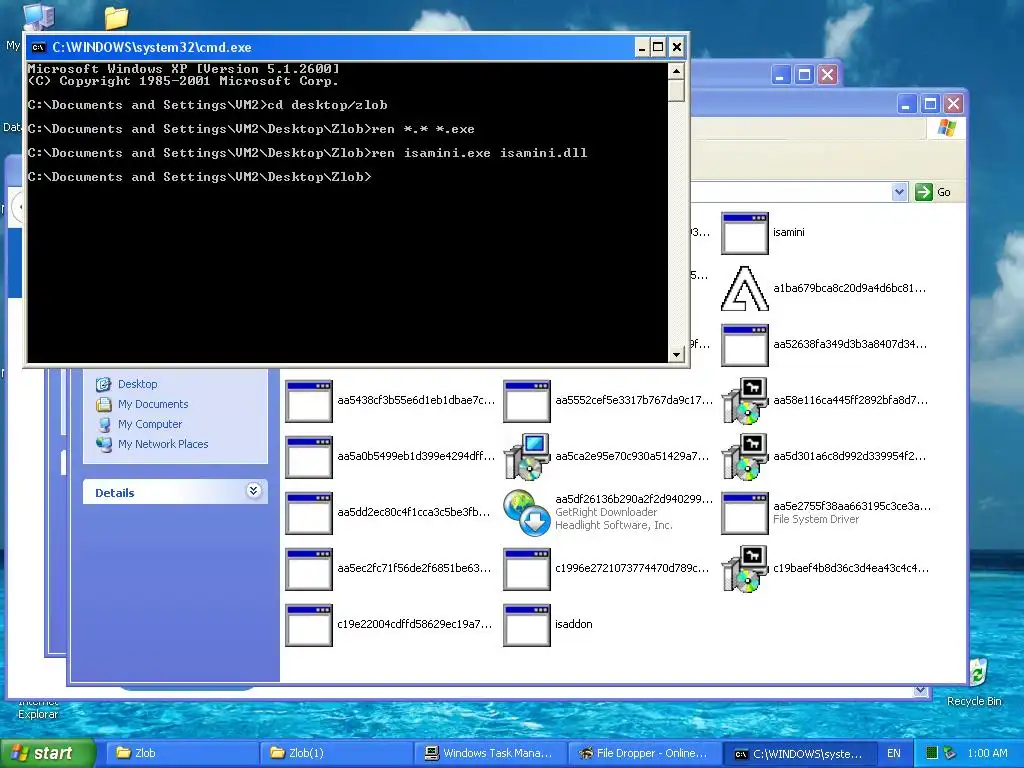Click the GetRight Downloader description text

click(606, 513)
